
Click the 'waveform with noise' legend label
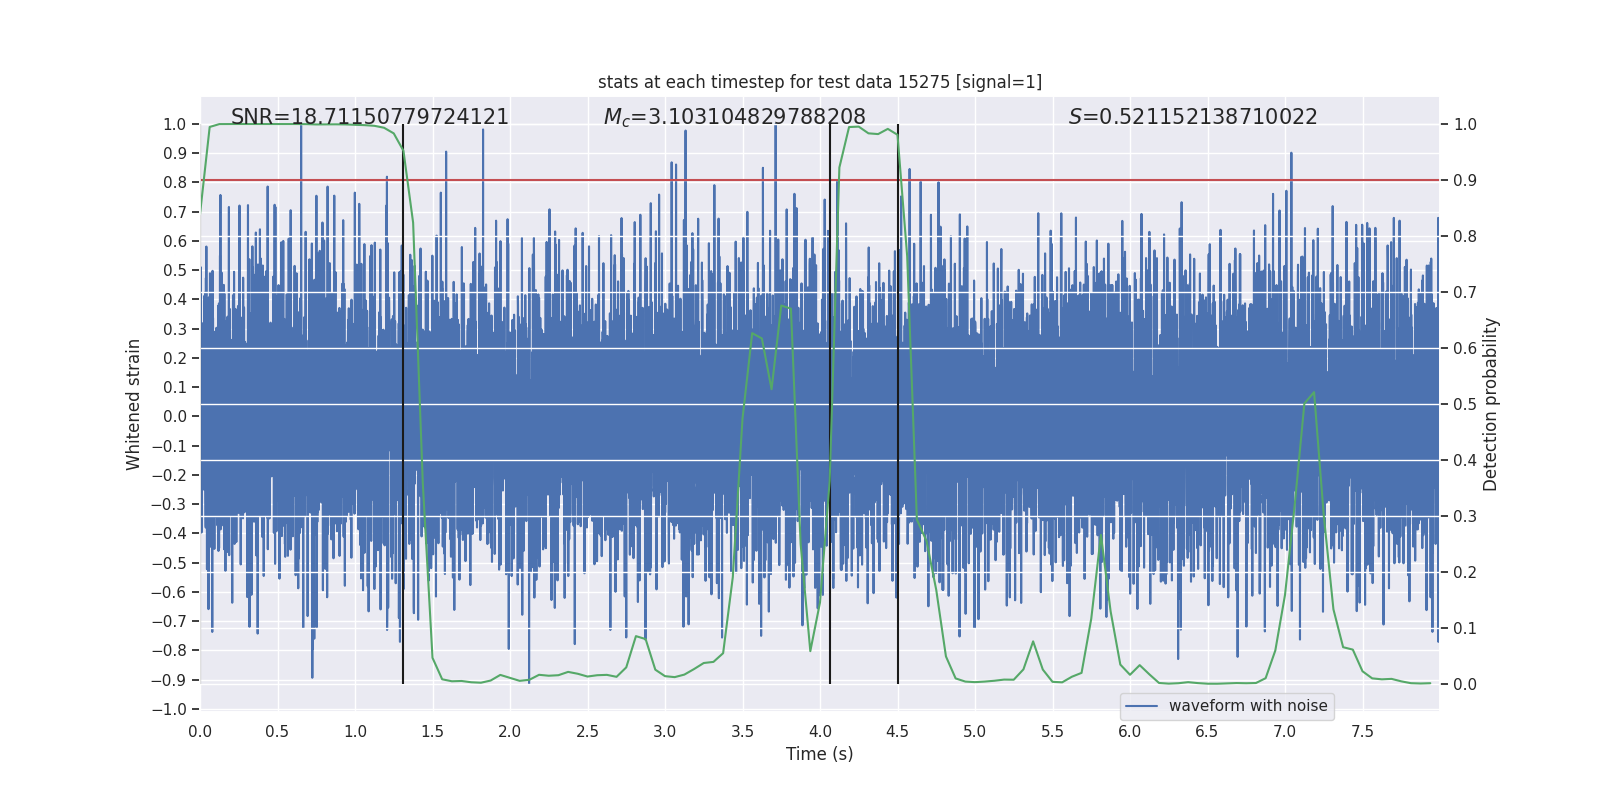[x=1248, y=706]
